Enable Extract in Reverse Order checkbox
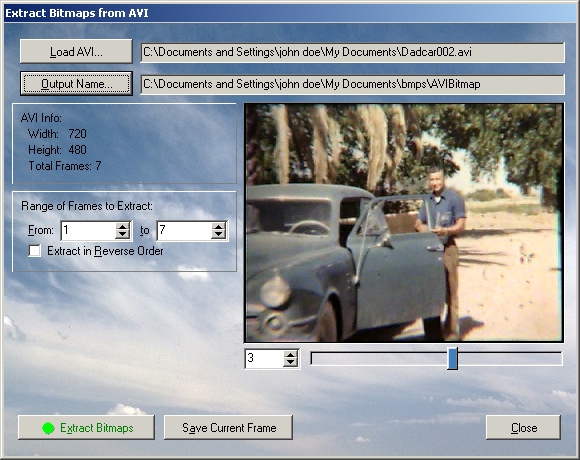Image resolution: width=580 pixels, height=460 pixels. click(x=35, y=251)
